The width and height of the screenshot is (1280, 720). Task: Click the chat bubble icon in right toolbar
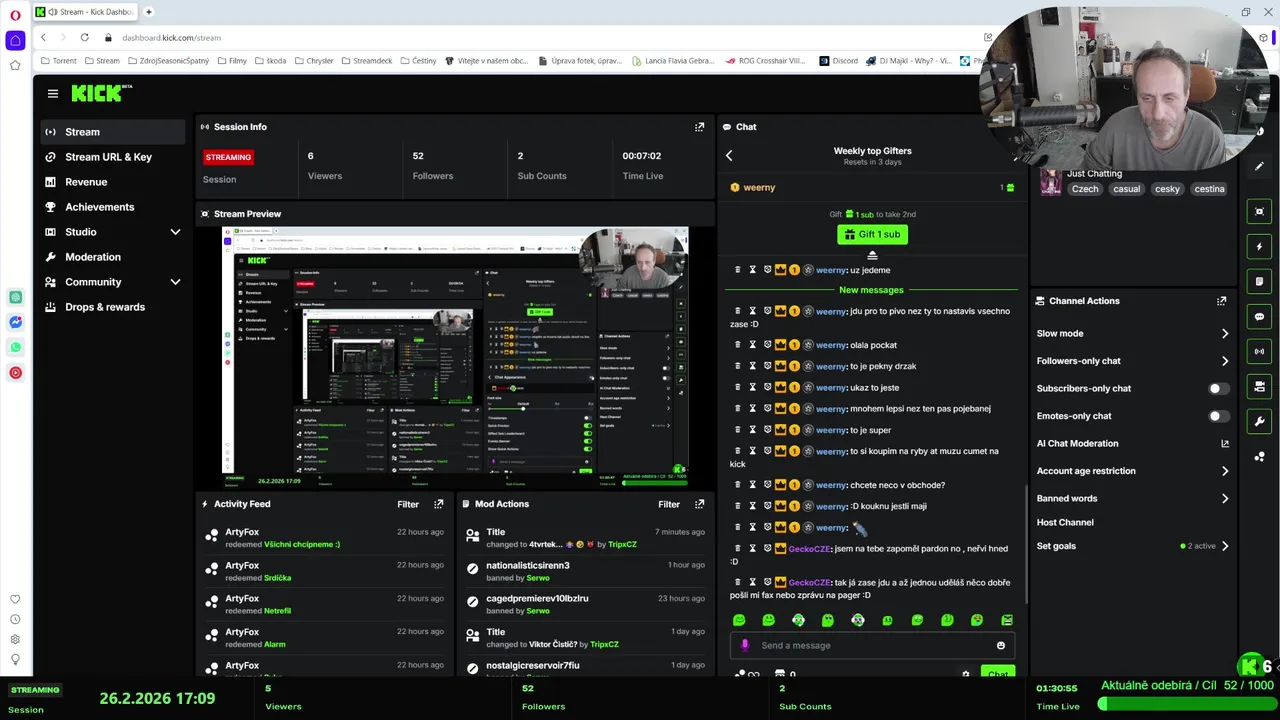point(1259,317)
